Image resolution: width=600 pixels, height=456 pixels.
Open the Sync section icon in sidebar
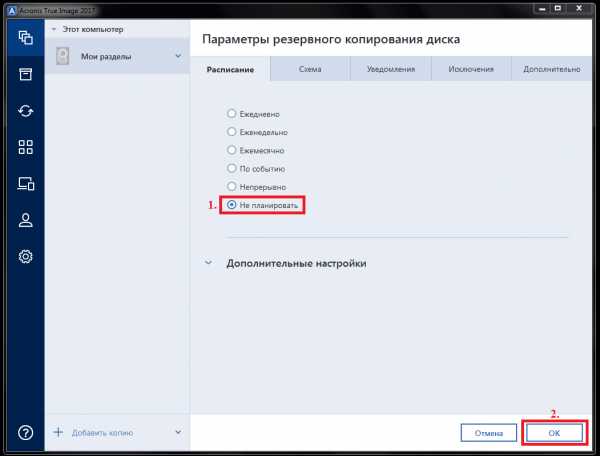pos(26,111)
